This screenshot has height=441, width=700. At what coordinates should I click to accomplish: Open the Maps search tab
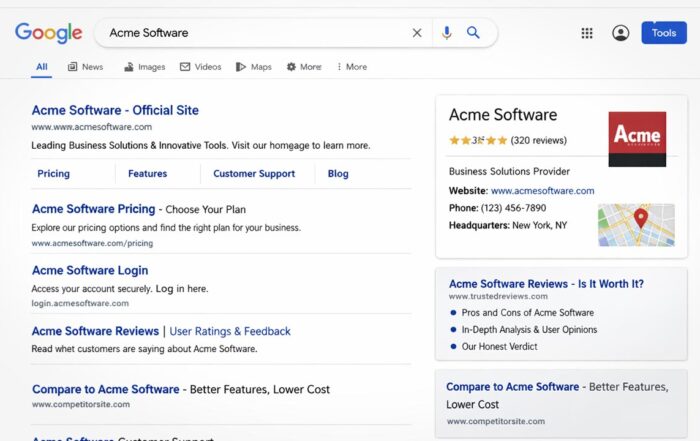(x=253, y=67)
